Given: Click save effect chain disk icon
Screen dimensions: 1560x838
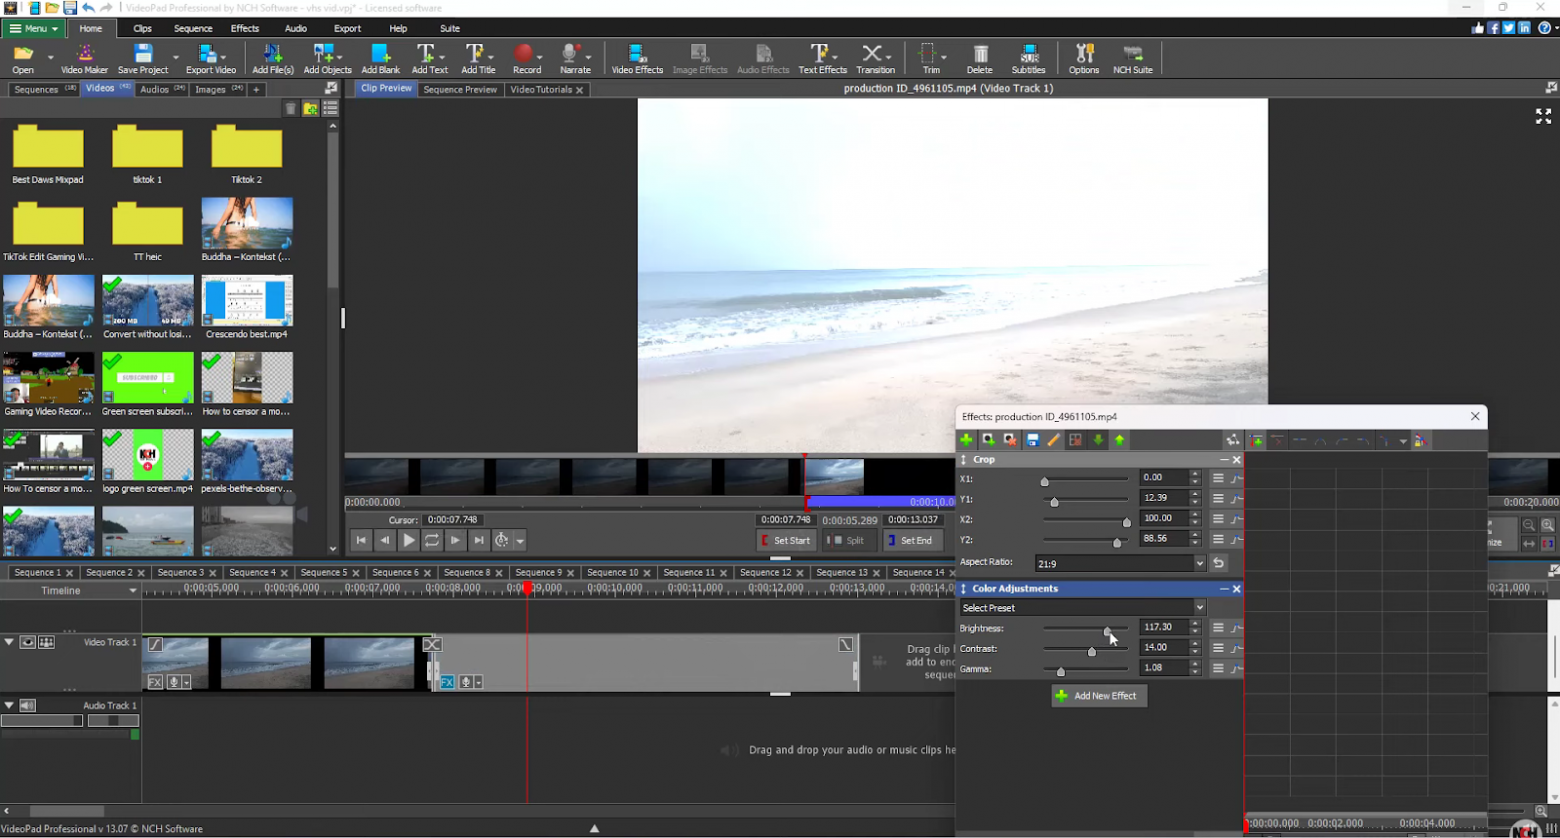Looking at the screenshot, I should click(1033, 440).
